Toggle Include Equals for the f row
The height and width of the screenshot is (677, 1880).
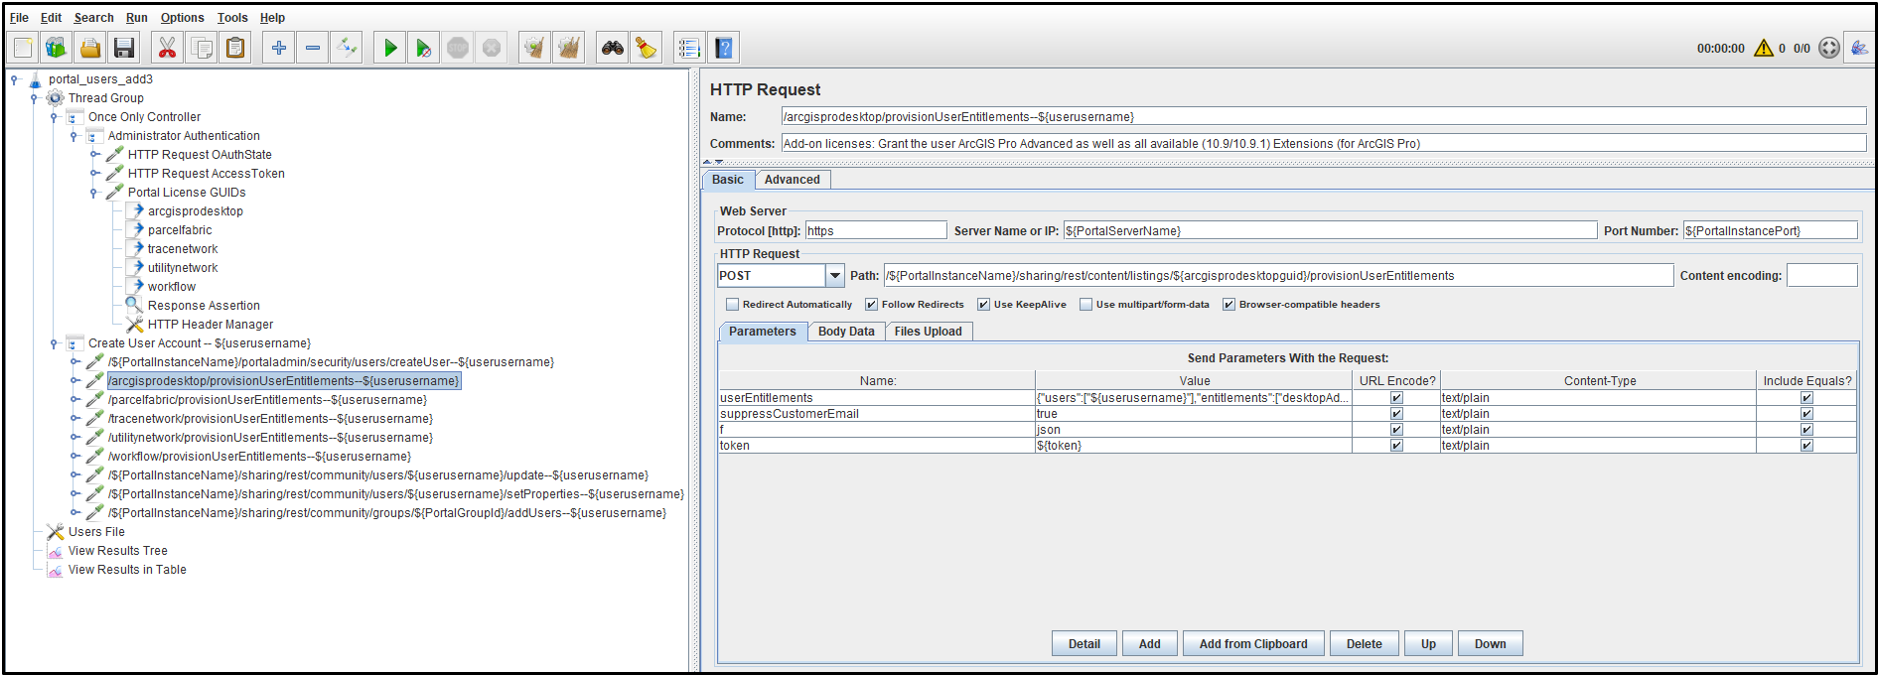point(1806,430)
